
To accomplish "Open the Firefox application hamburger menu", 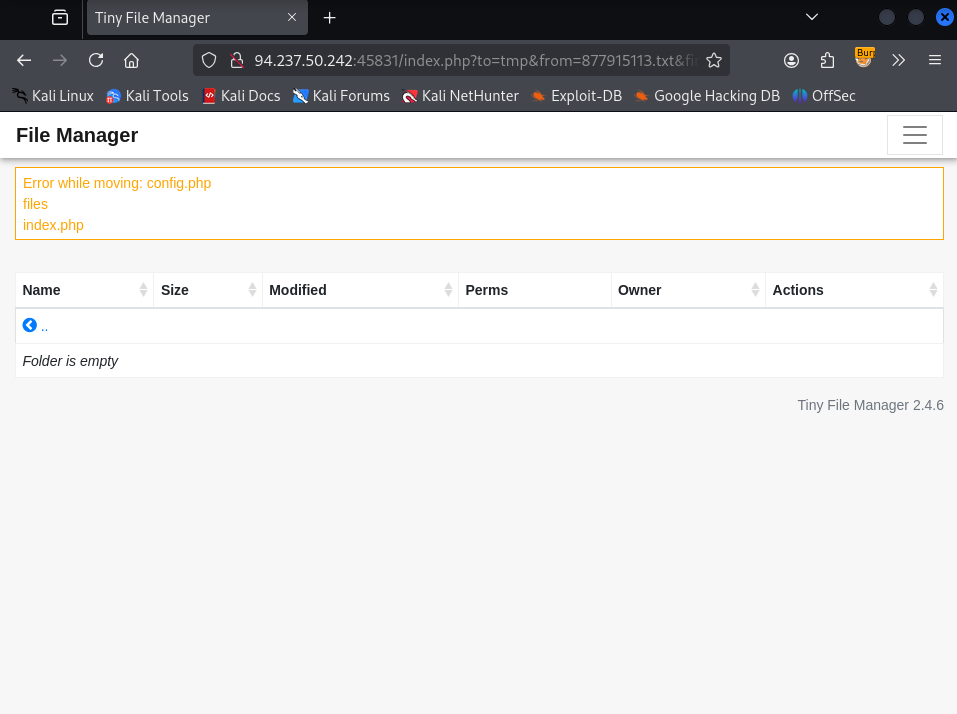I will (x=935, y=60).
